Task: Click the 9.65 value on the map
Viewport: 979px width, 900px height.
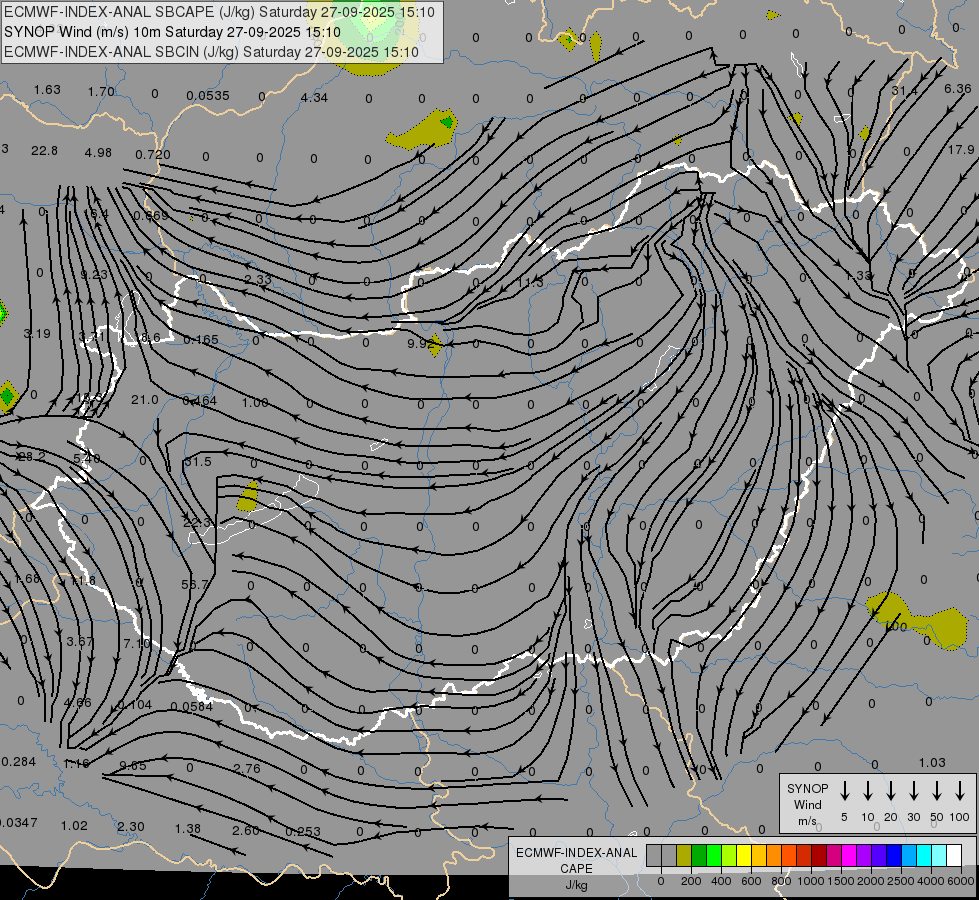Action: coord(133,766)
